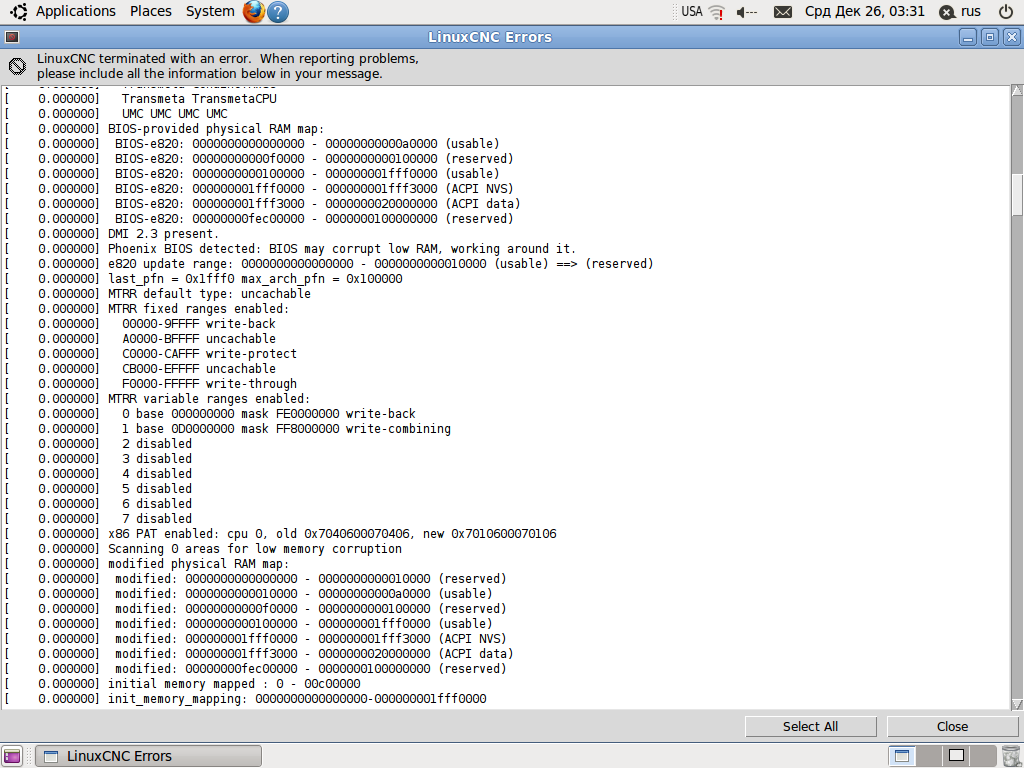The height and width of the screenshot is (768, 1024).
Task: Click the volume speaker icon
Action: (x=746, y=12)
